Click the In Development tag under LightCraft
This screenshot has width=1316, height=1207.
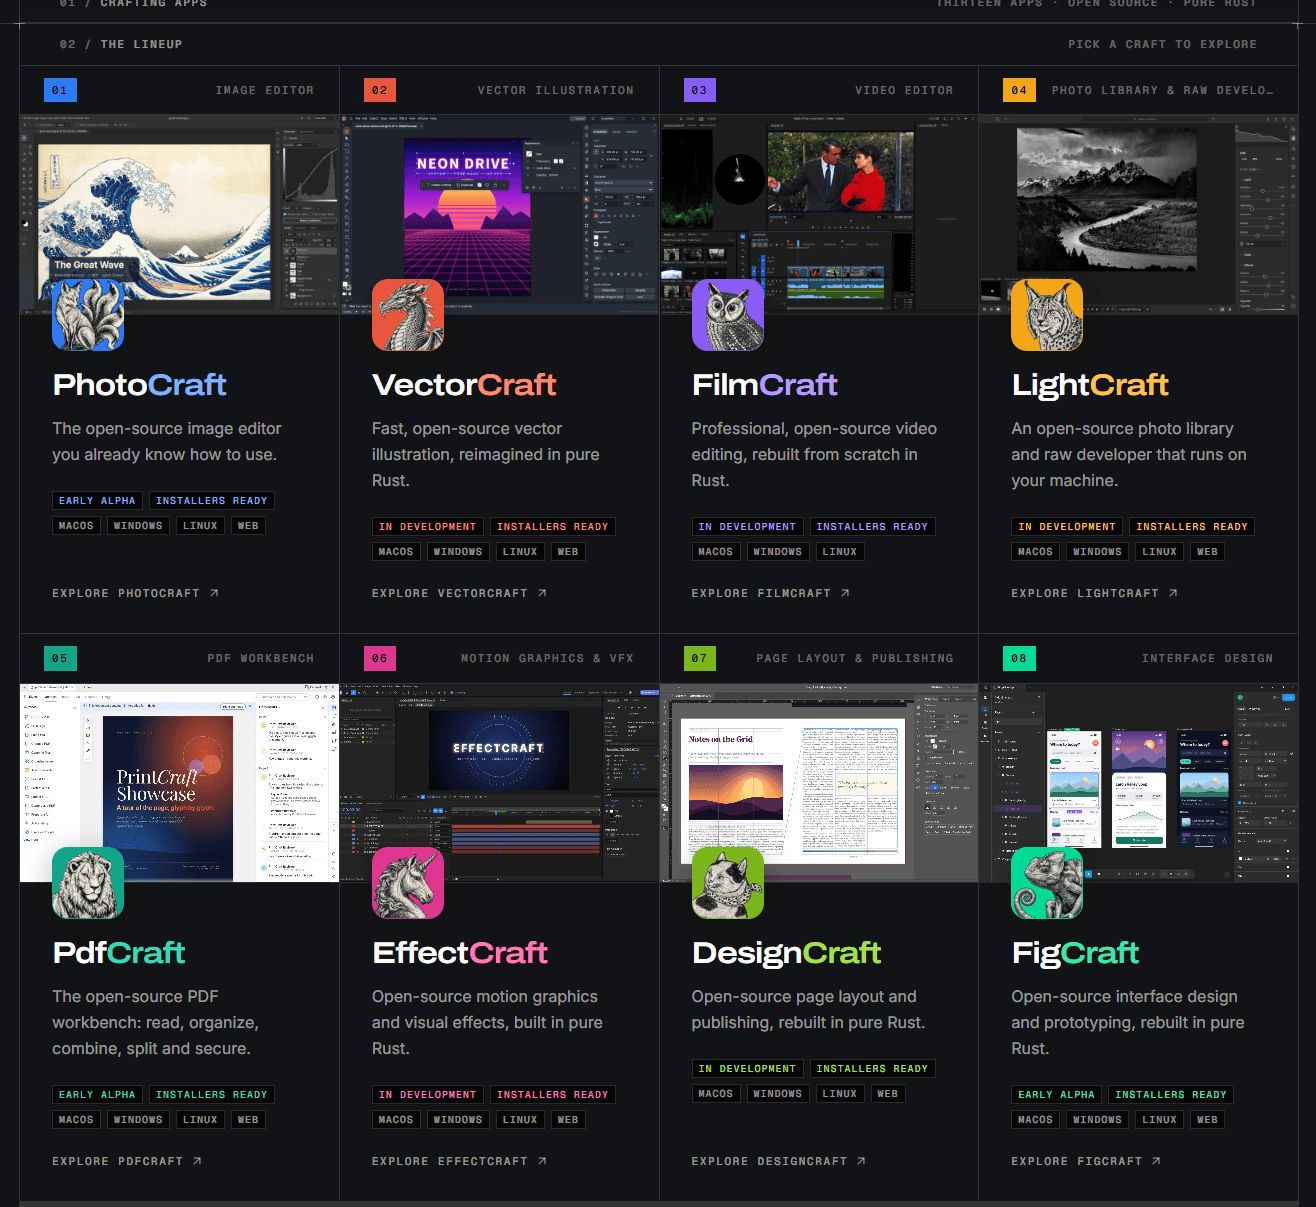(x=1067, y=527)
